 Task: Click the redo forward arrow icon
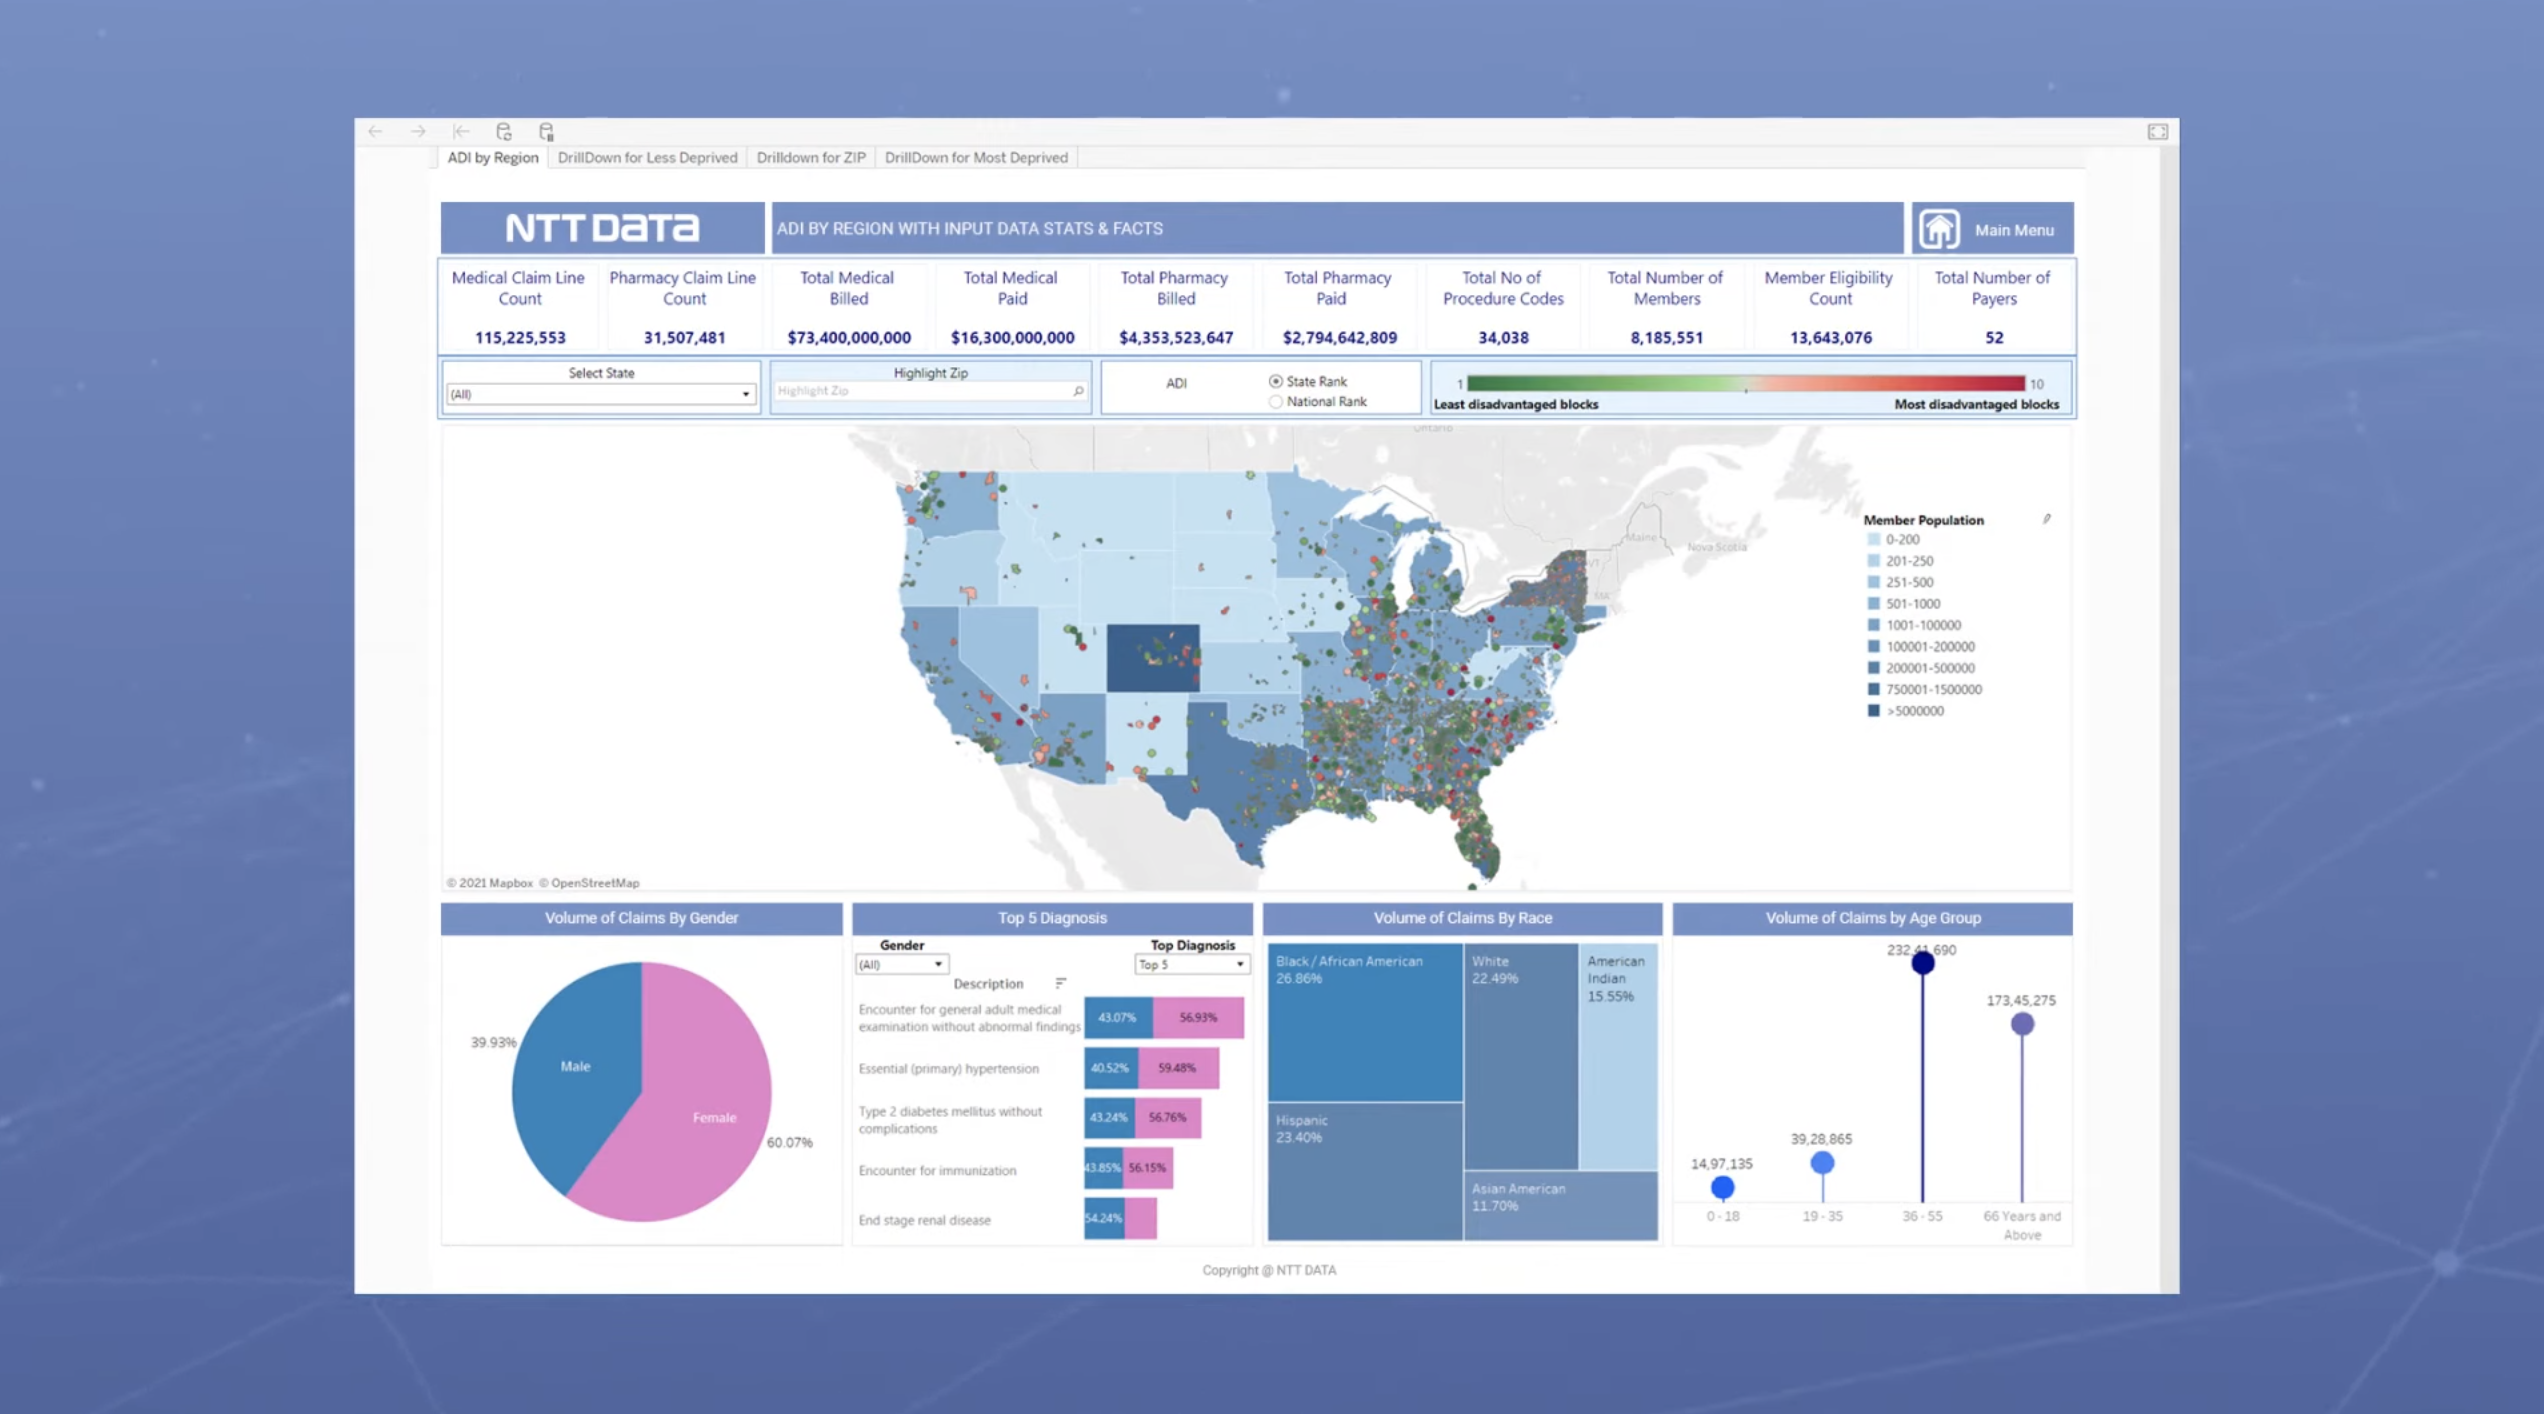click(x=418, y=132)
